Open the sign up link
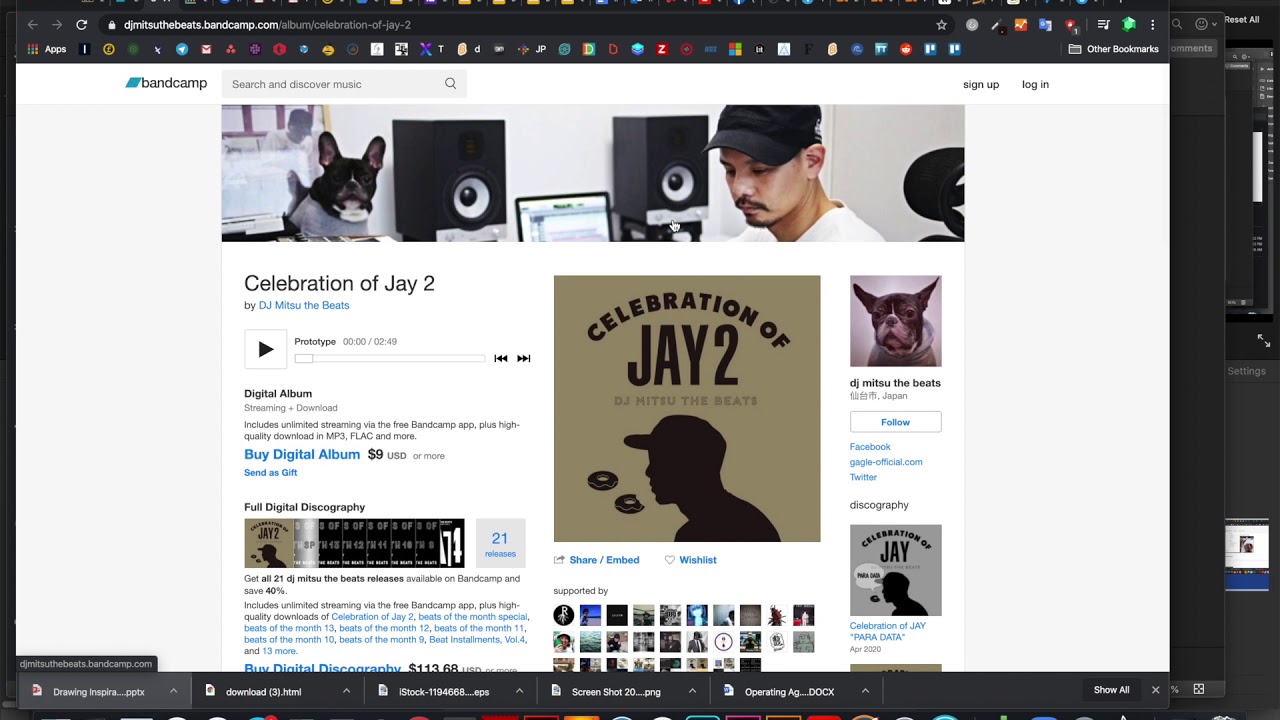The image size is (1280, 720). point(981,84)
